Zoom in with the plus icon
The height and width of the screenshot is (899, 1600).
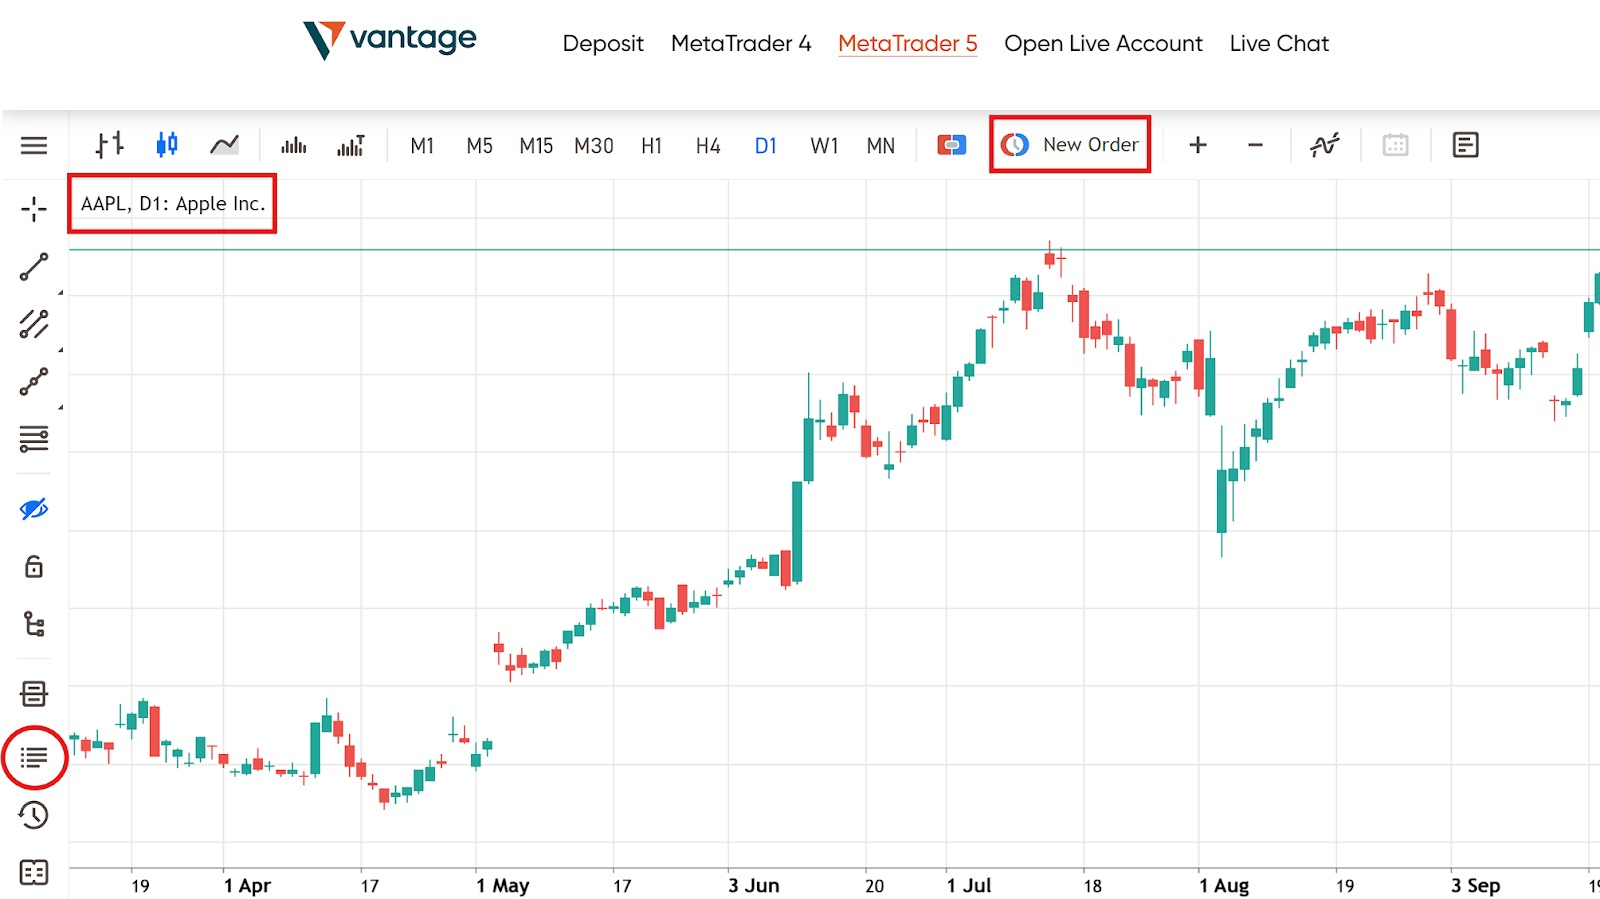click(x=1197, y=146)
